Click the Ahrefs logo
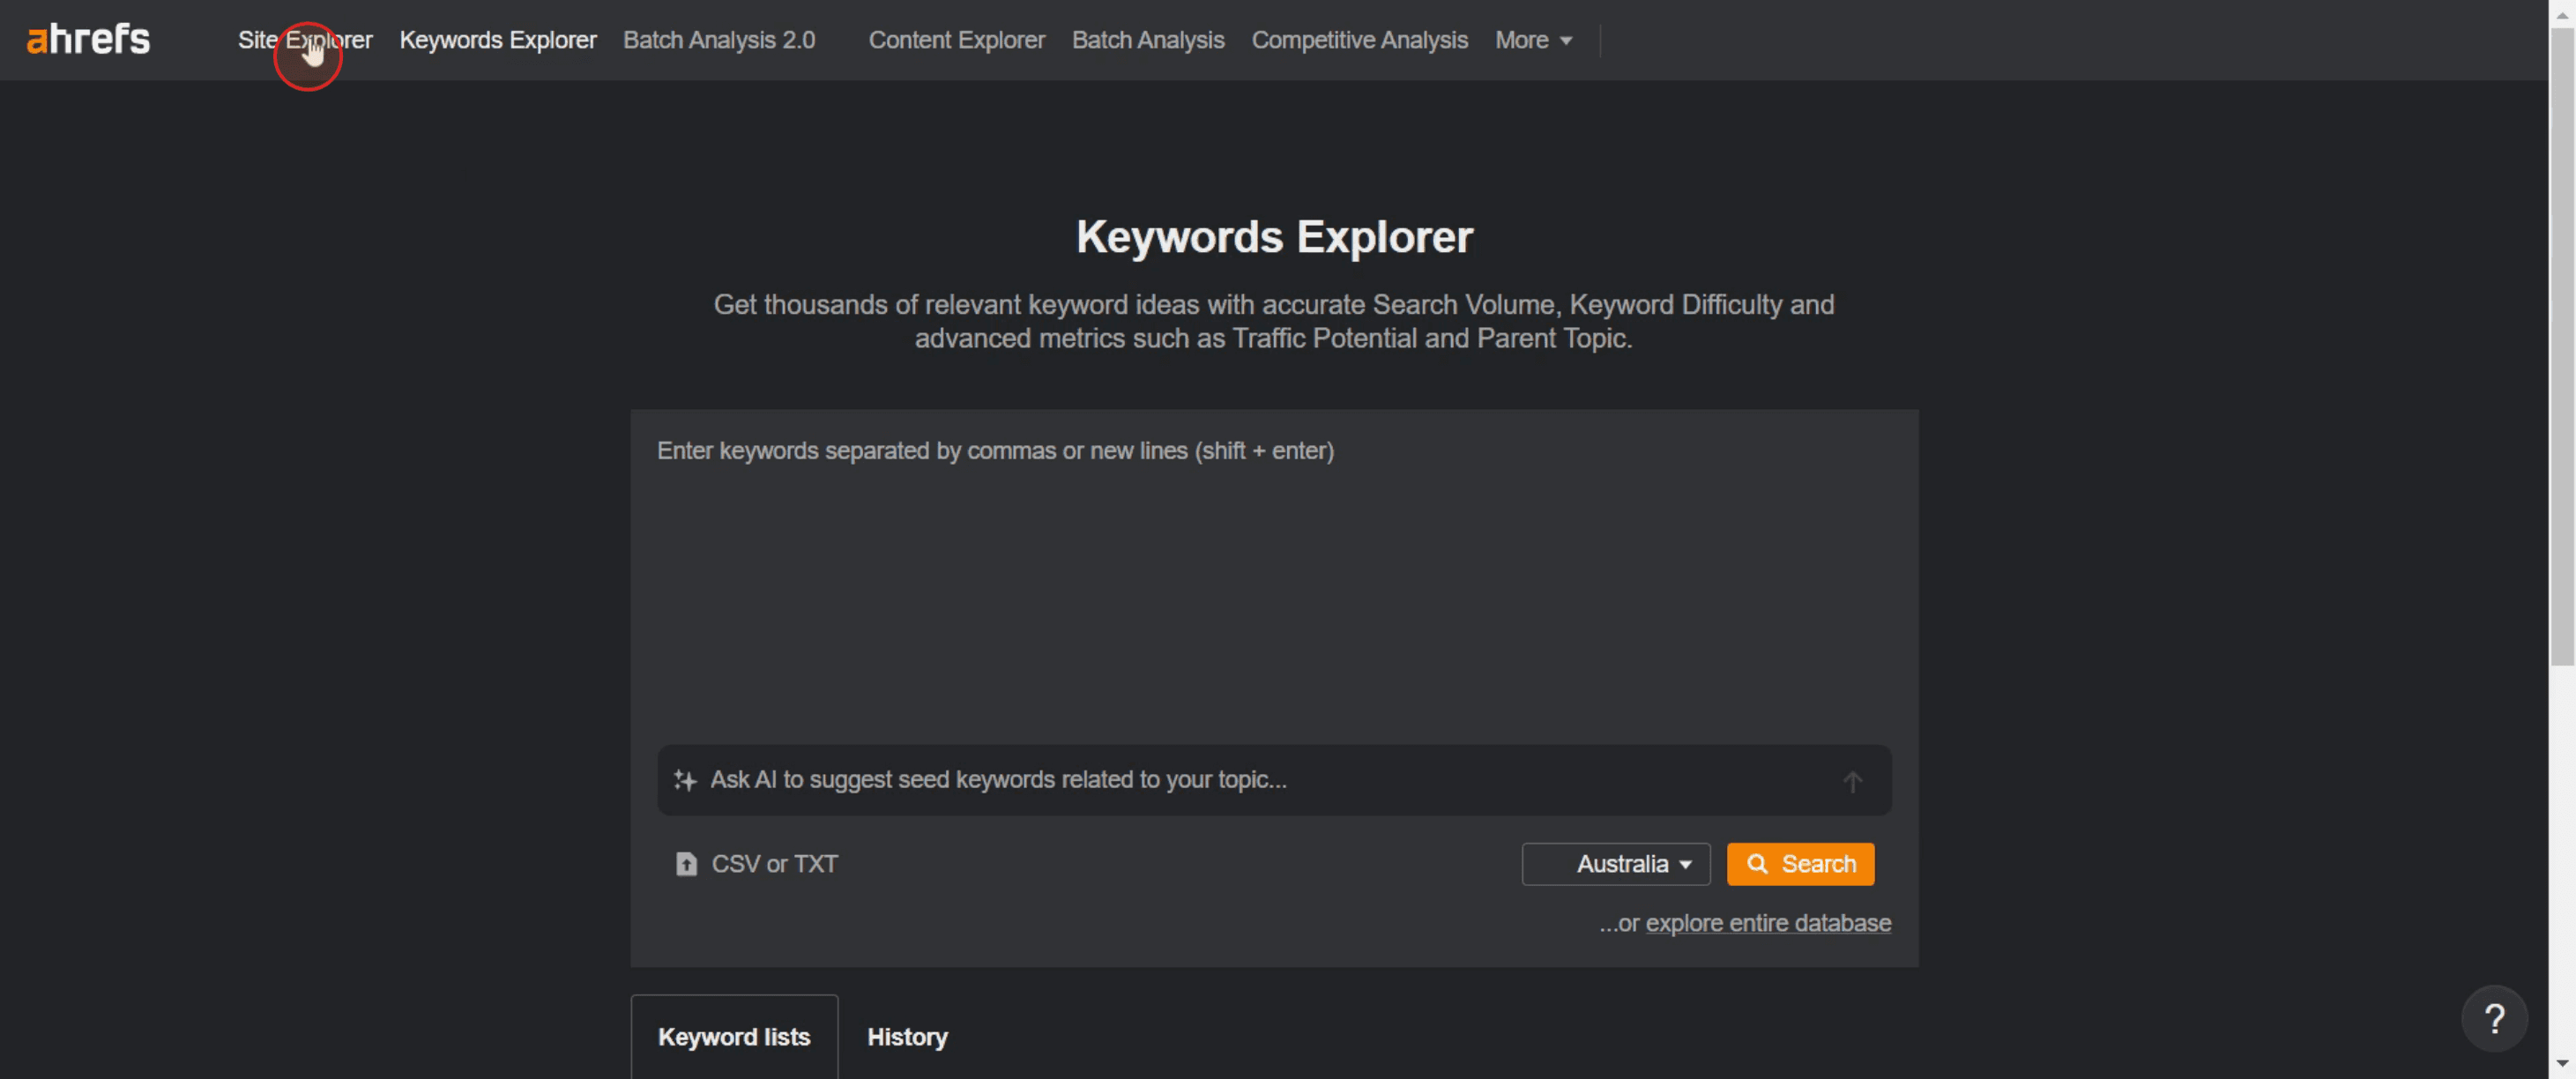The image size is (2576, 1079). click(x=88, y=40)
